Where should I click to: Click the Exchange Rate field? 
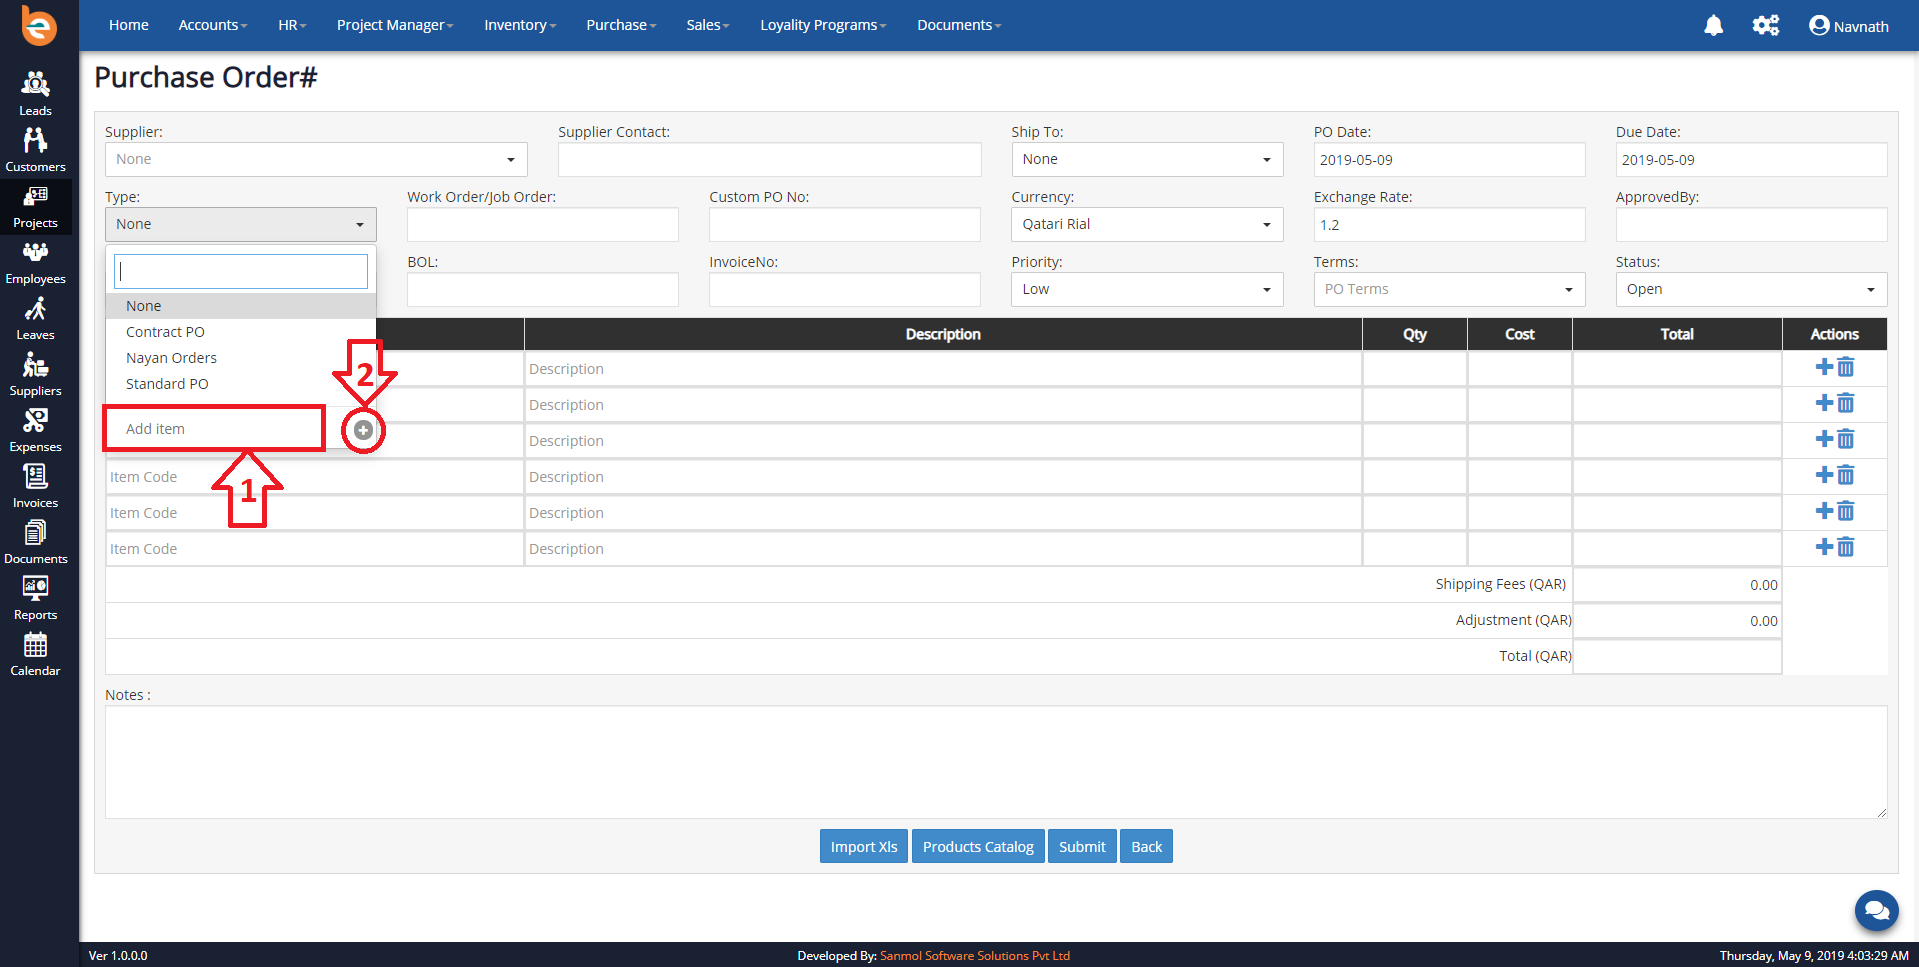coord(1449,225)
